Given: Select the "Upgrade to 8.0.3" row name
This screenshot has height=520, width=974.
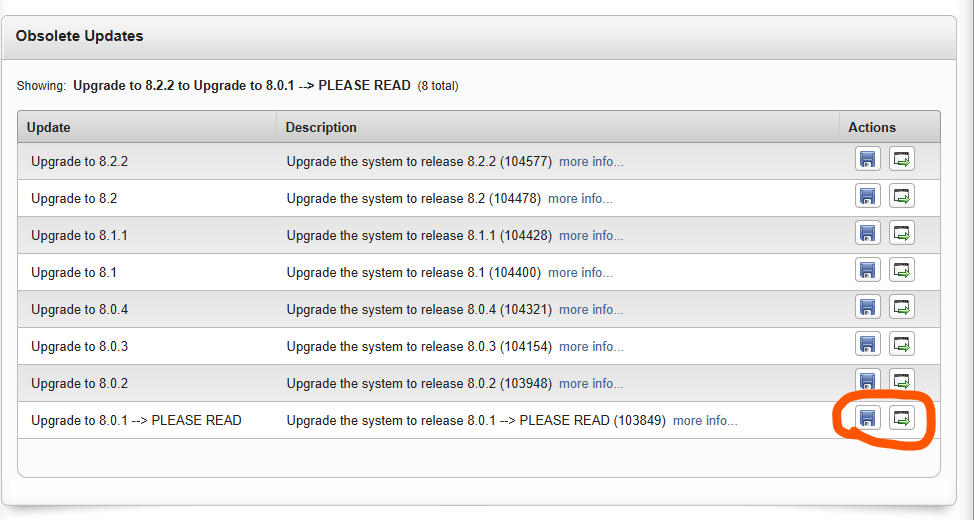Looking at the screenshot, I should tap(79, 346).
